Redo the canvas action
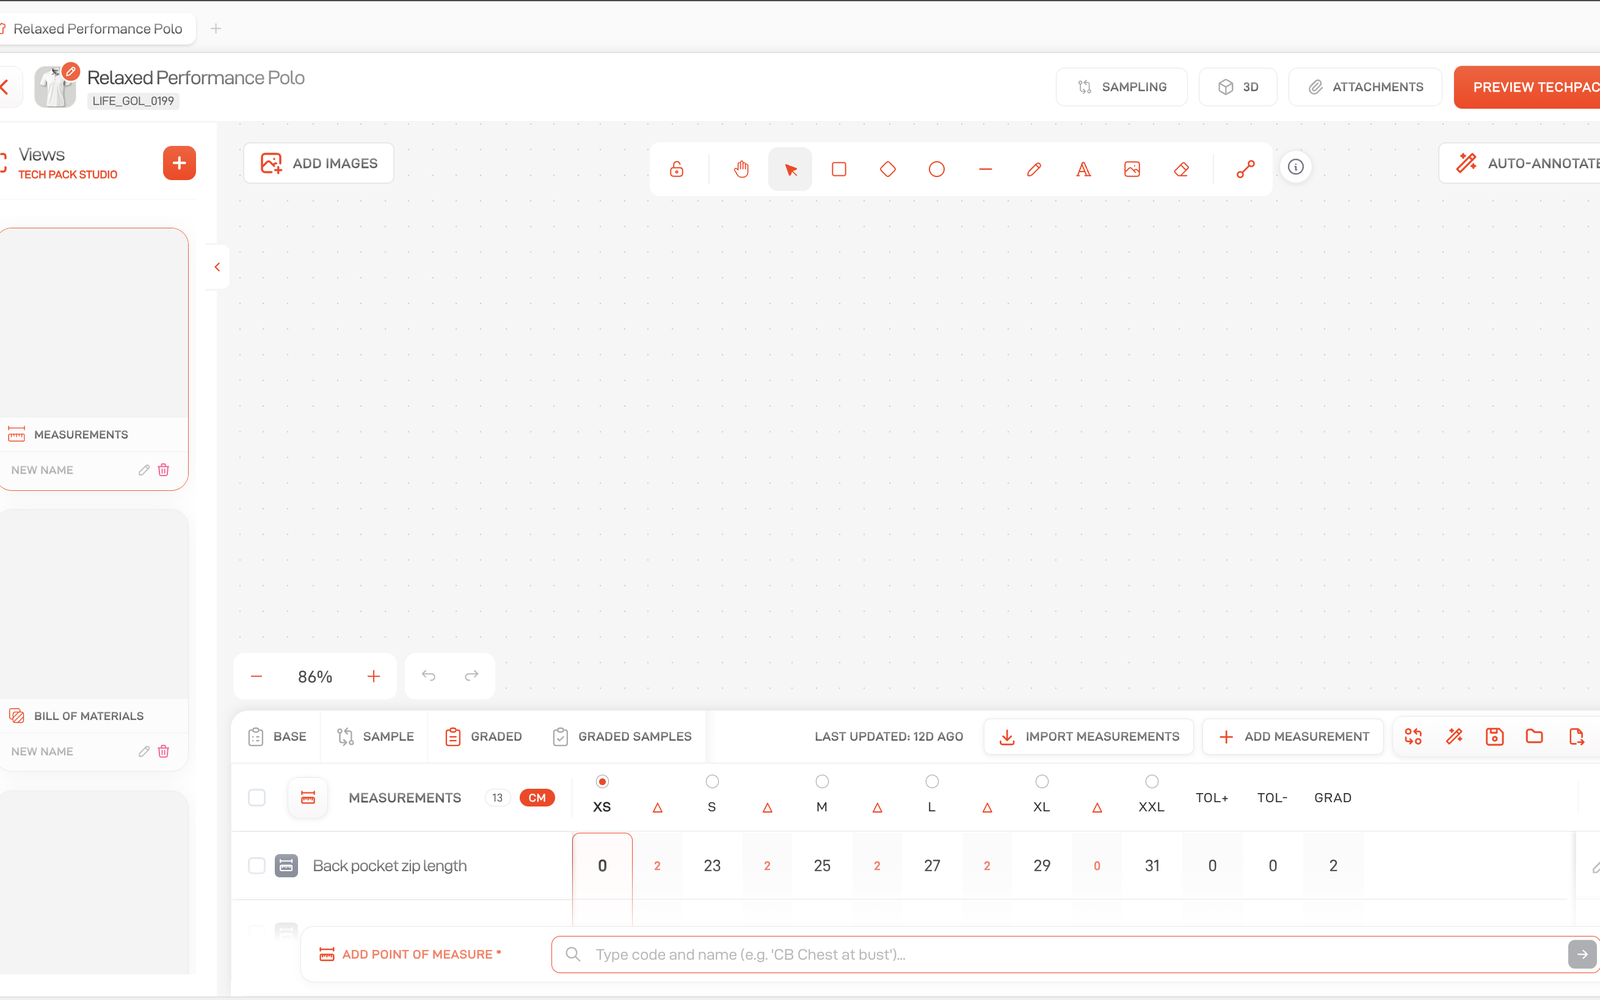Viewport: 1600px width, 1000px height. (471, 676)
